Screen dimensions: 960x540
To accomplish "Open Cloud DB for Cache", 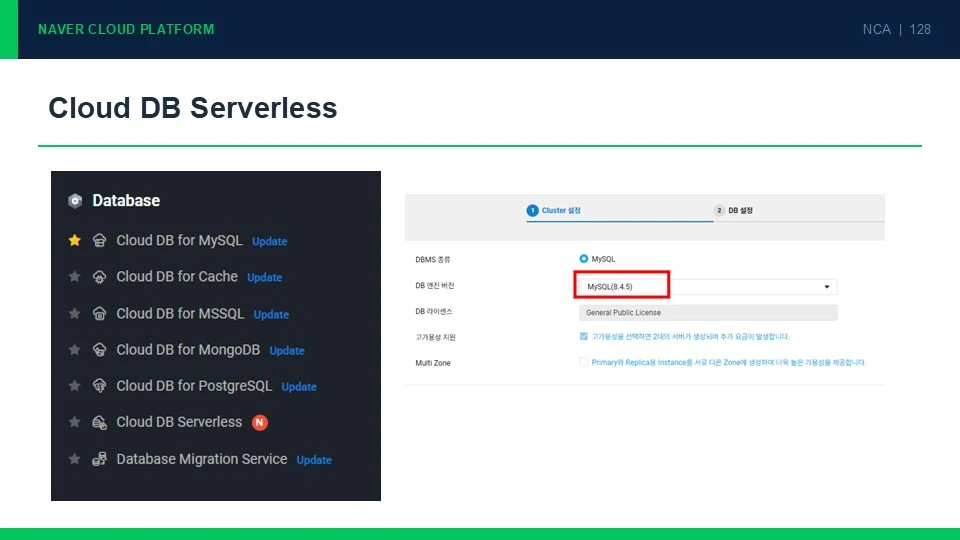I will click(x=177, y=277).
